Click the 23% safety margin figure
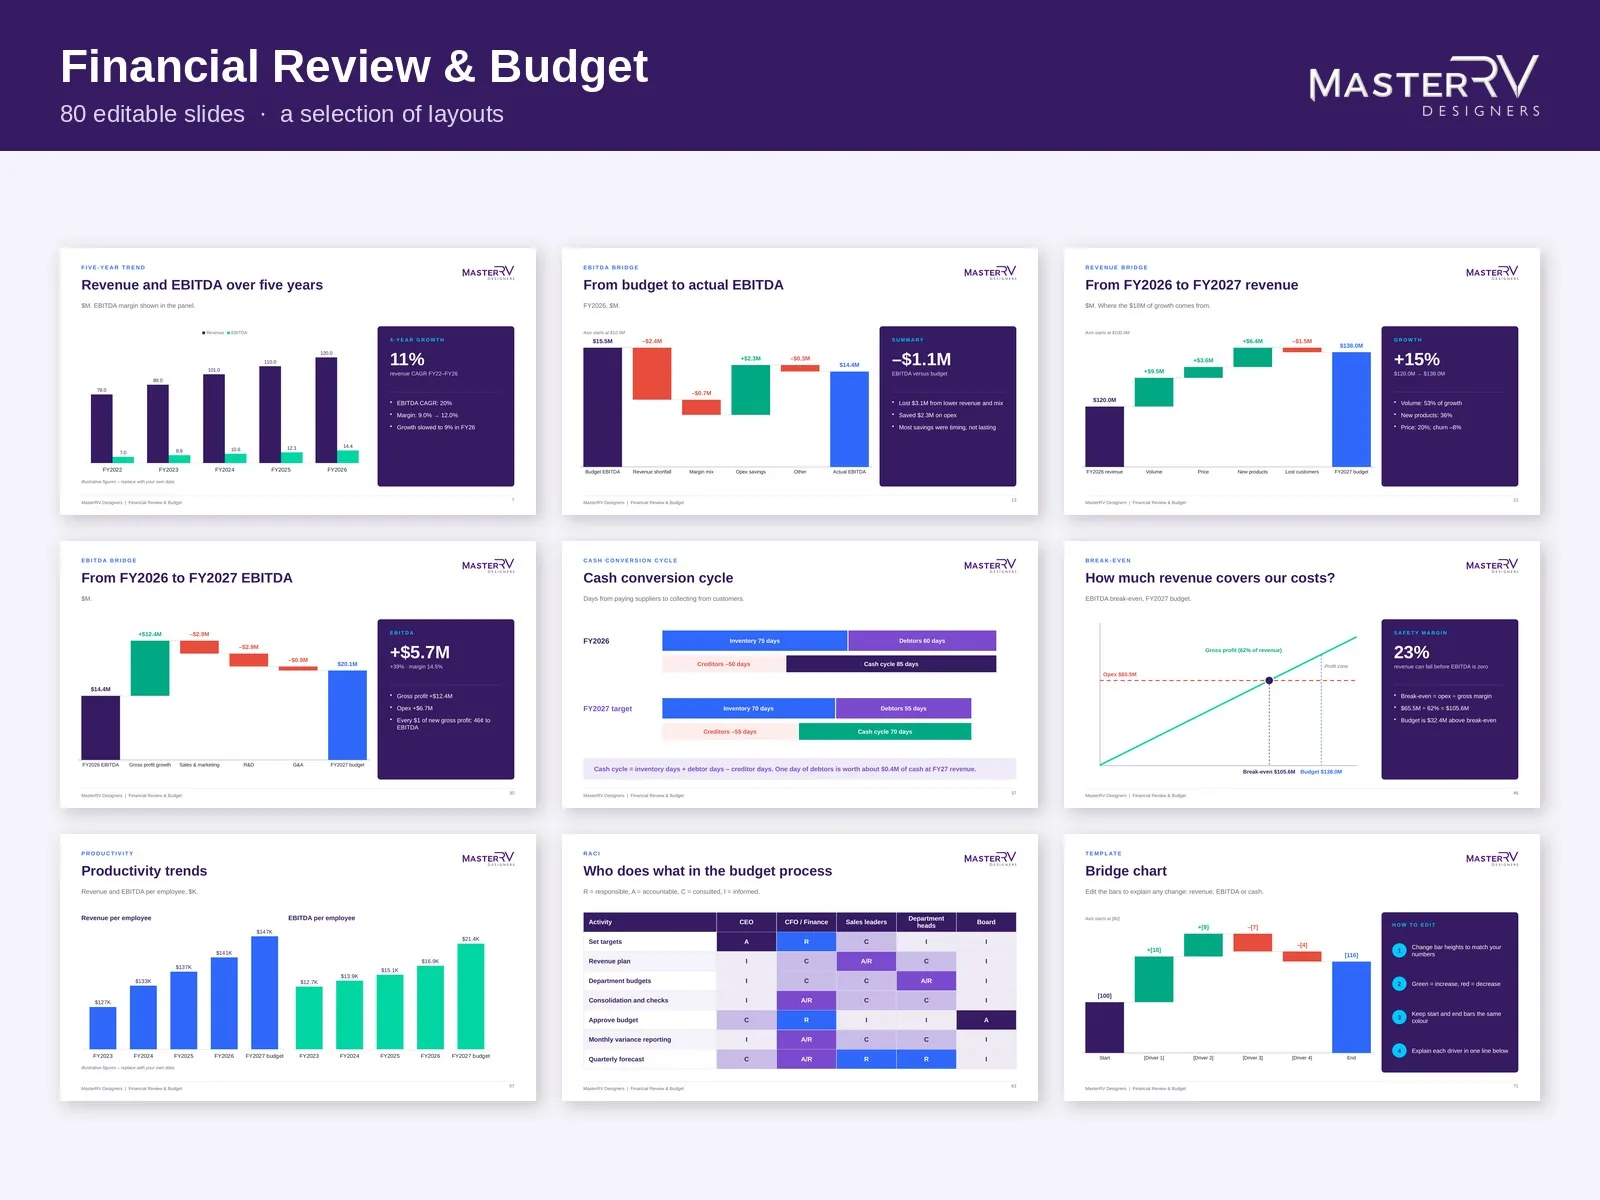 pyautogui.click(x=1411, y=652)
